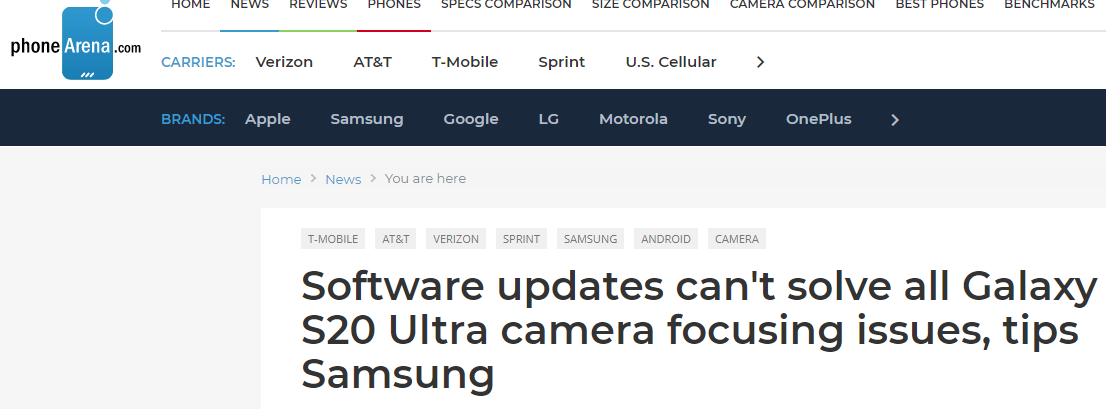Click the phoneArena.com logo
Screen dimensions: 1106x409
75,41
